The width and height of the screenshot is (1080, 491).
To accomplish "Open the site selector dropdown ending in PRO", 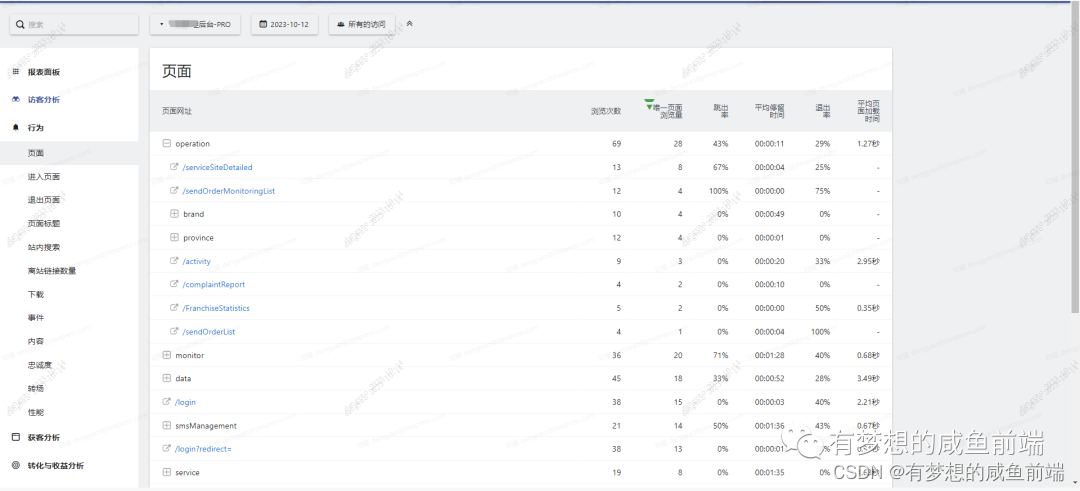I will point(195,24).
